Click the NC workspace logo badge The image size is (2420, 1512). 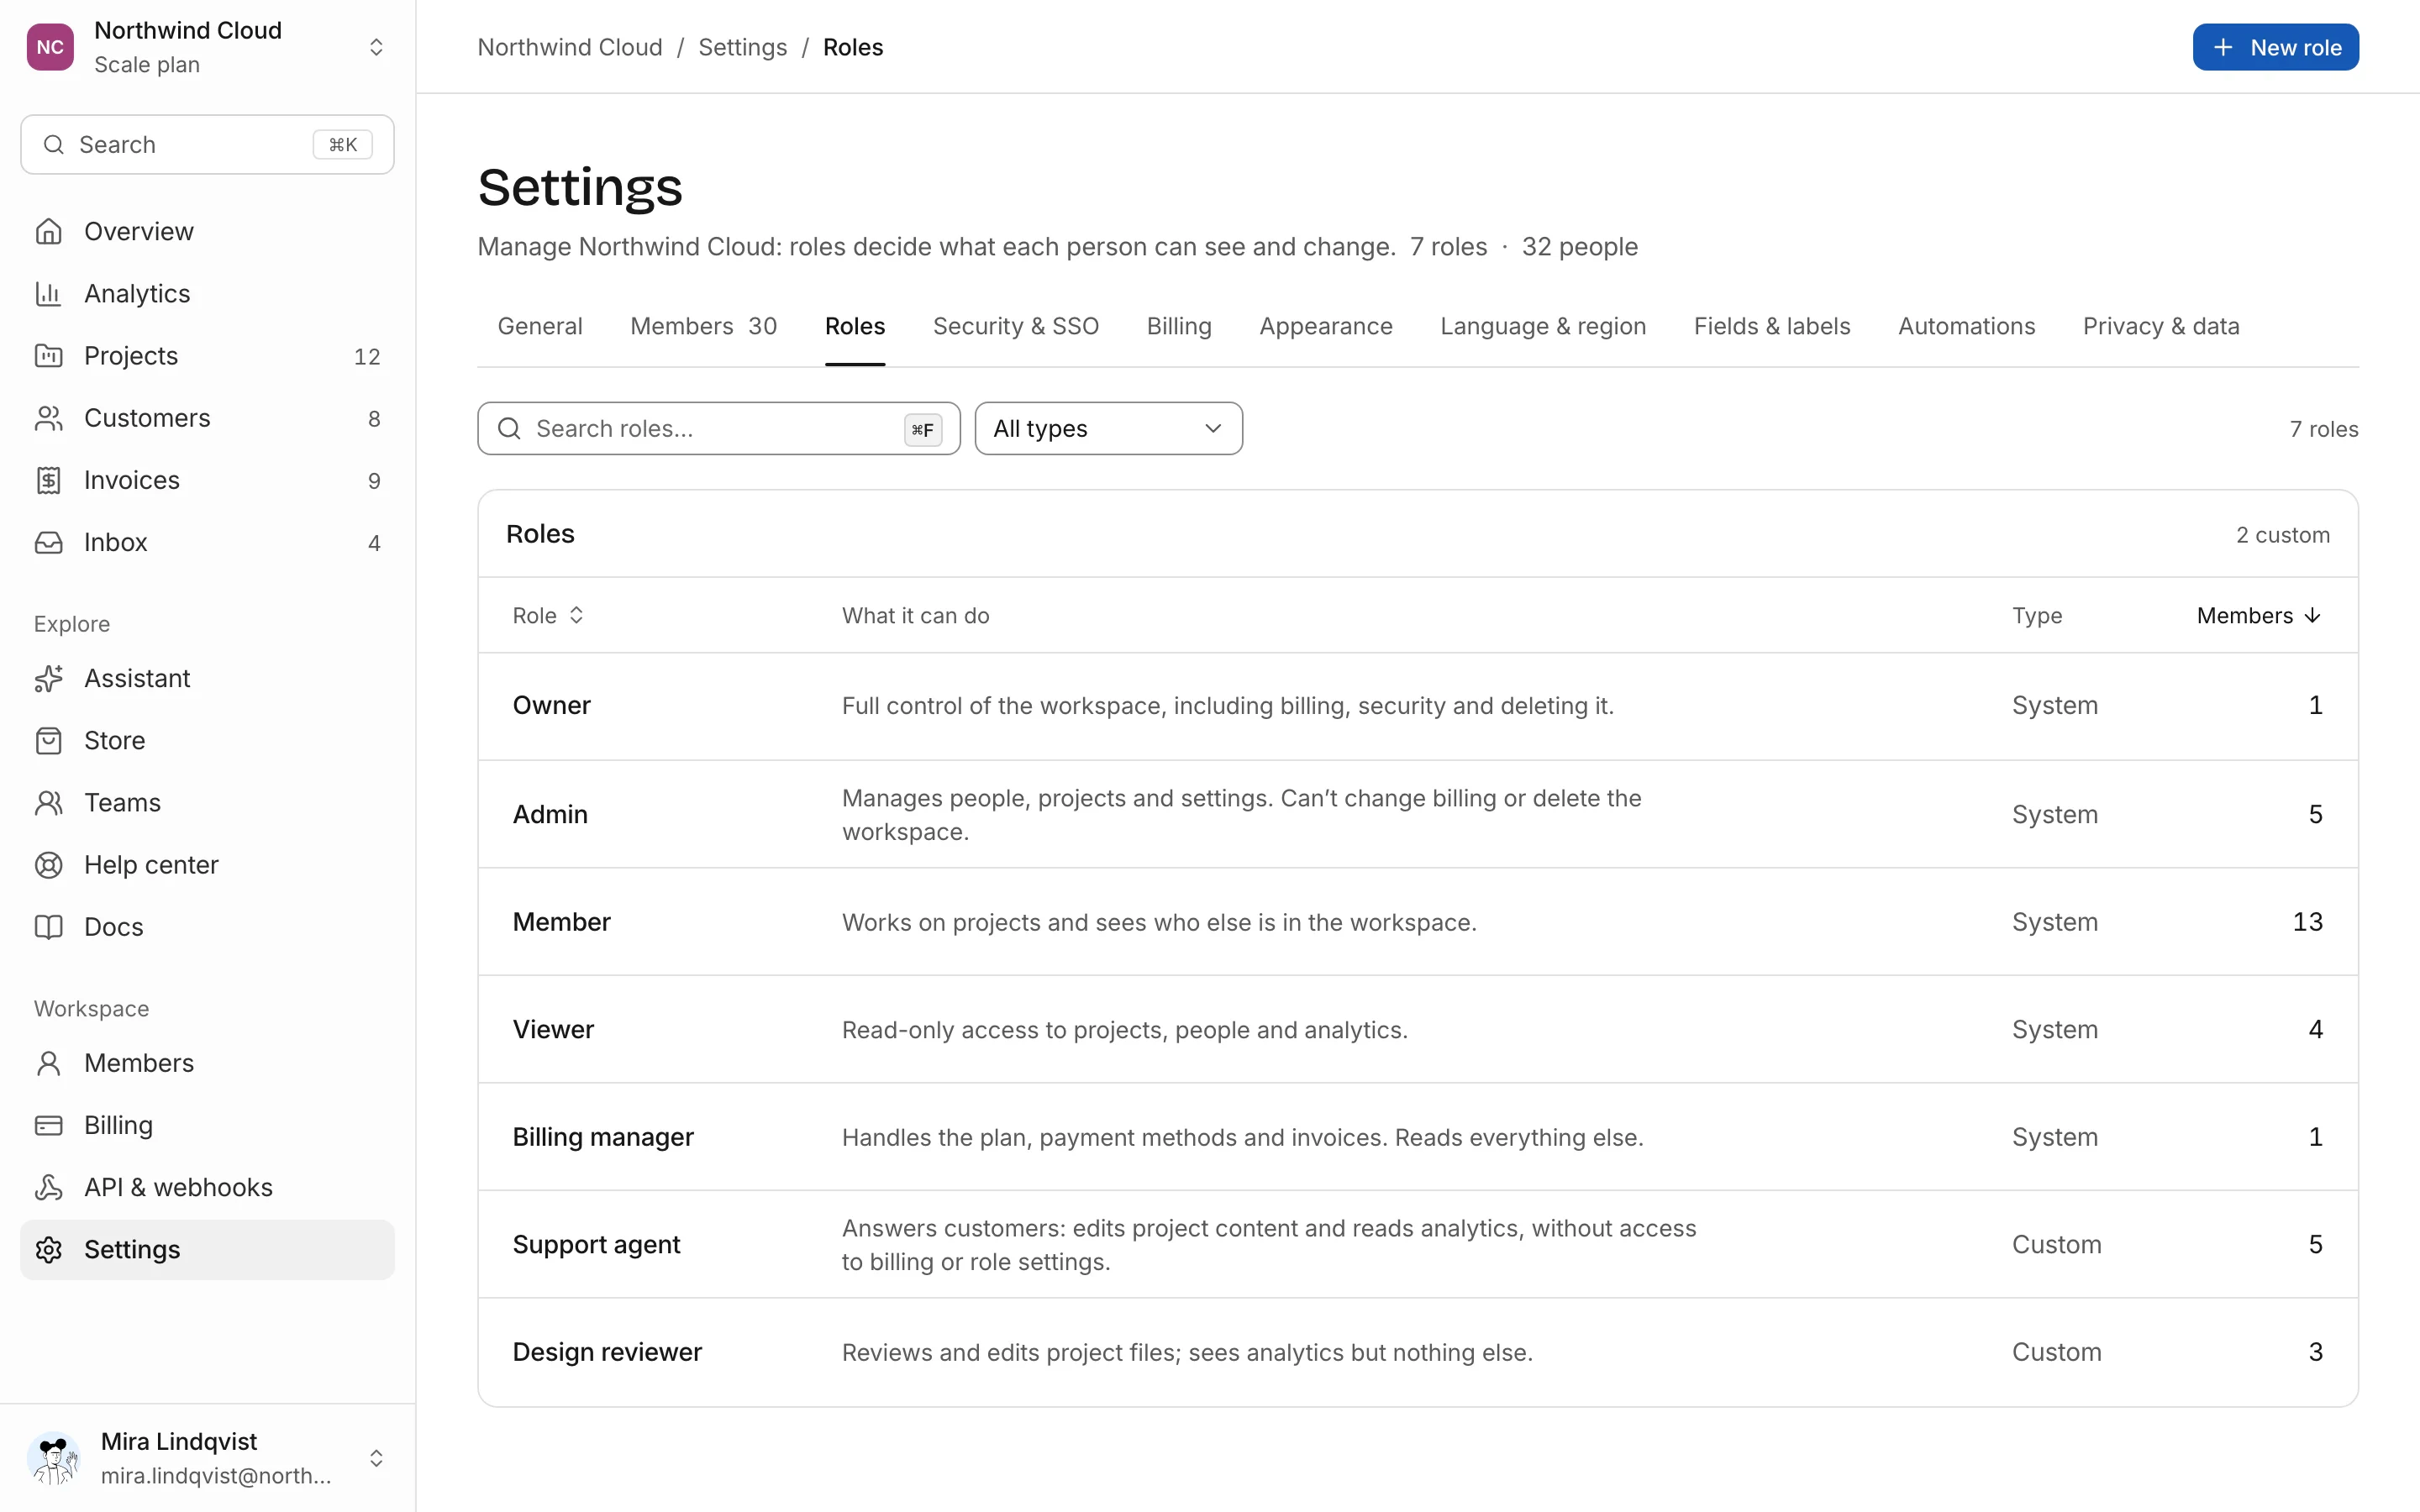point(50,47)
